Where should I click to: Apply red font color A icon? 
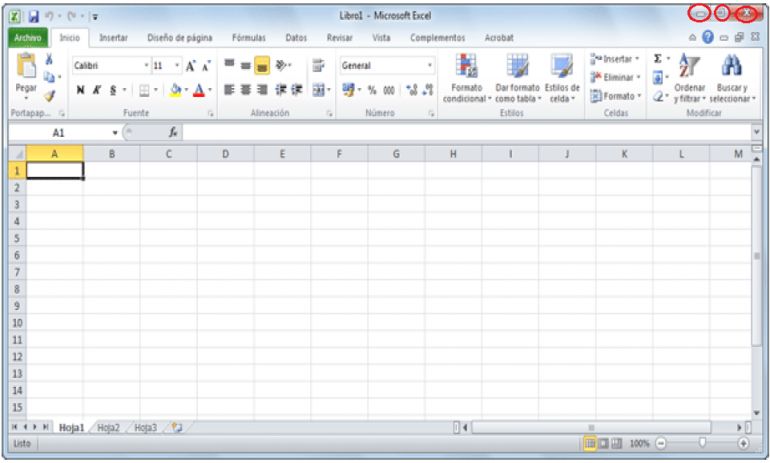pyautogui.click(x=199, y=90)
